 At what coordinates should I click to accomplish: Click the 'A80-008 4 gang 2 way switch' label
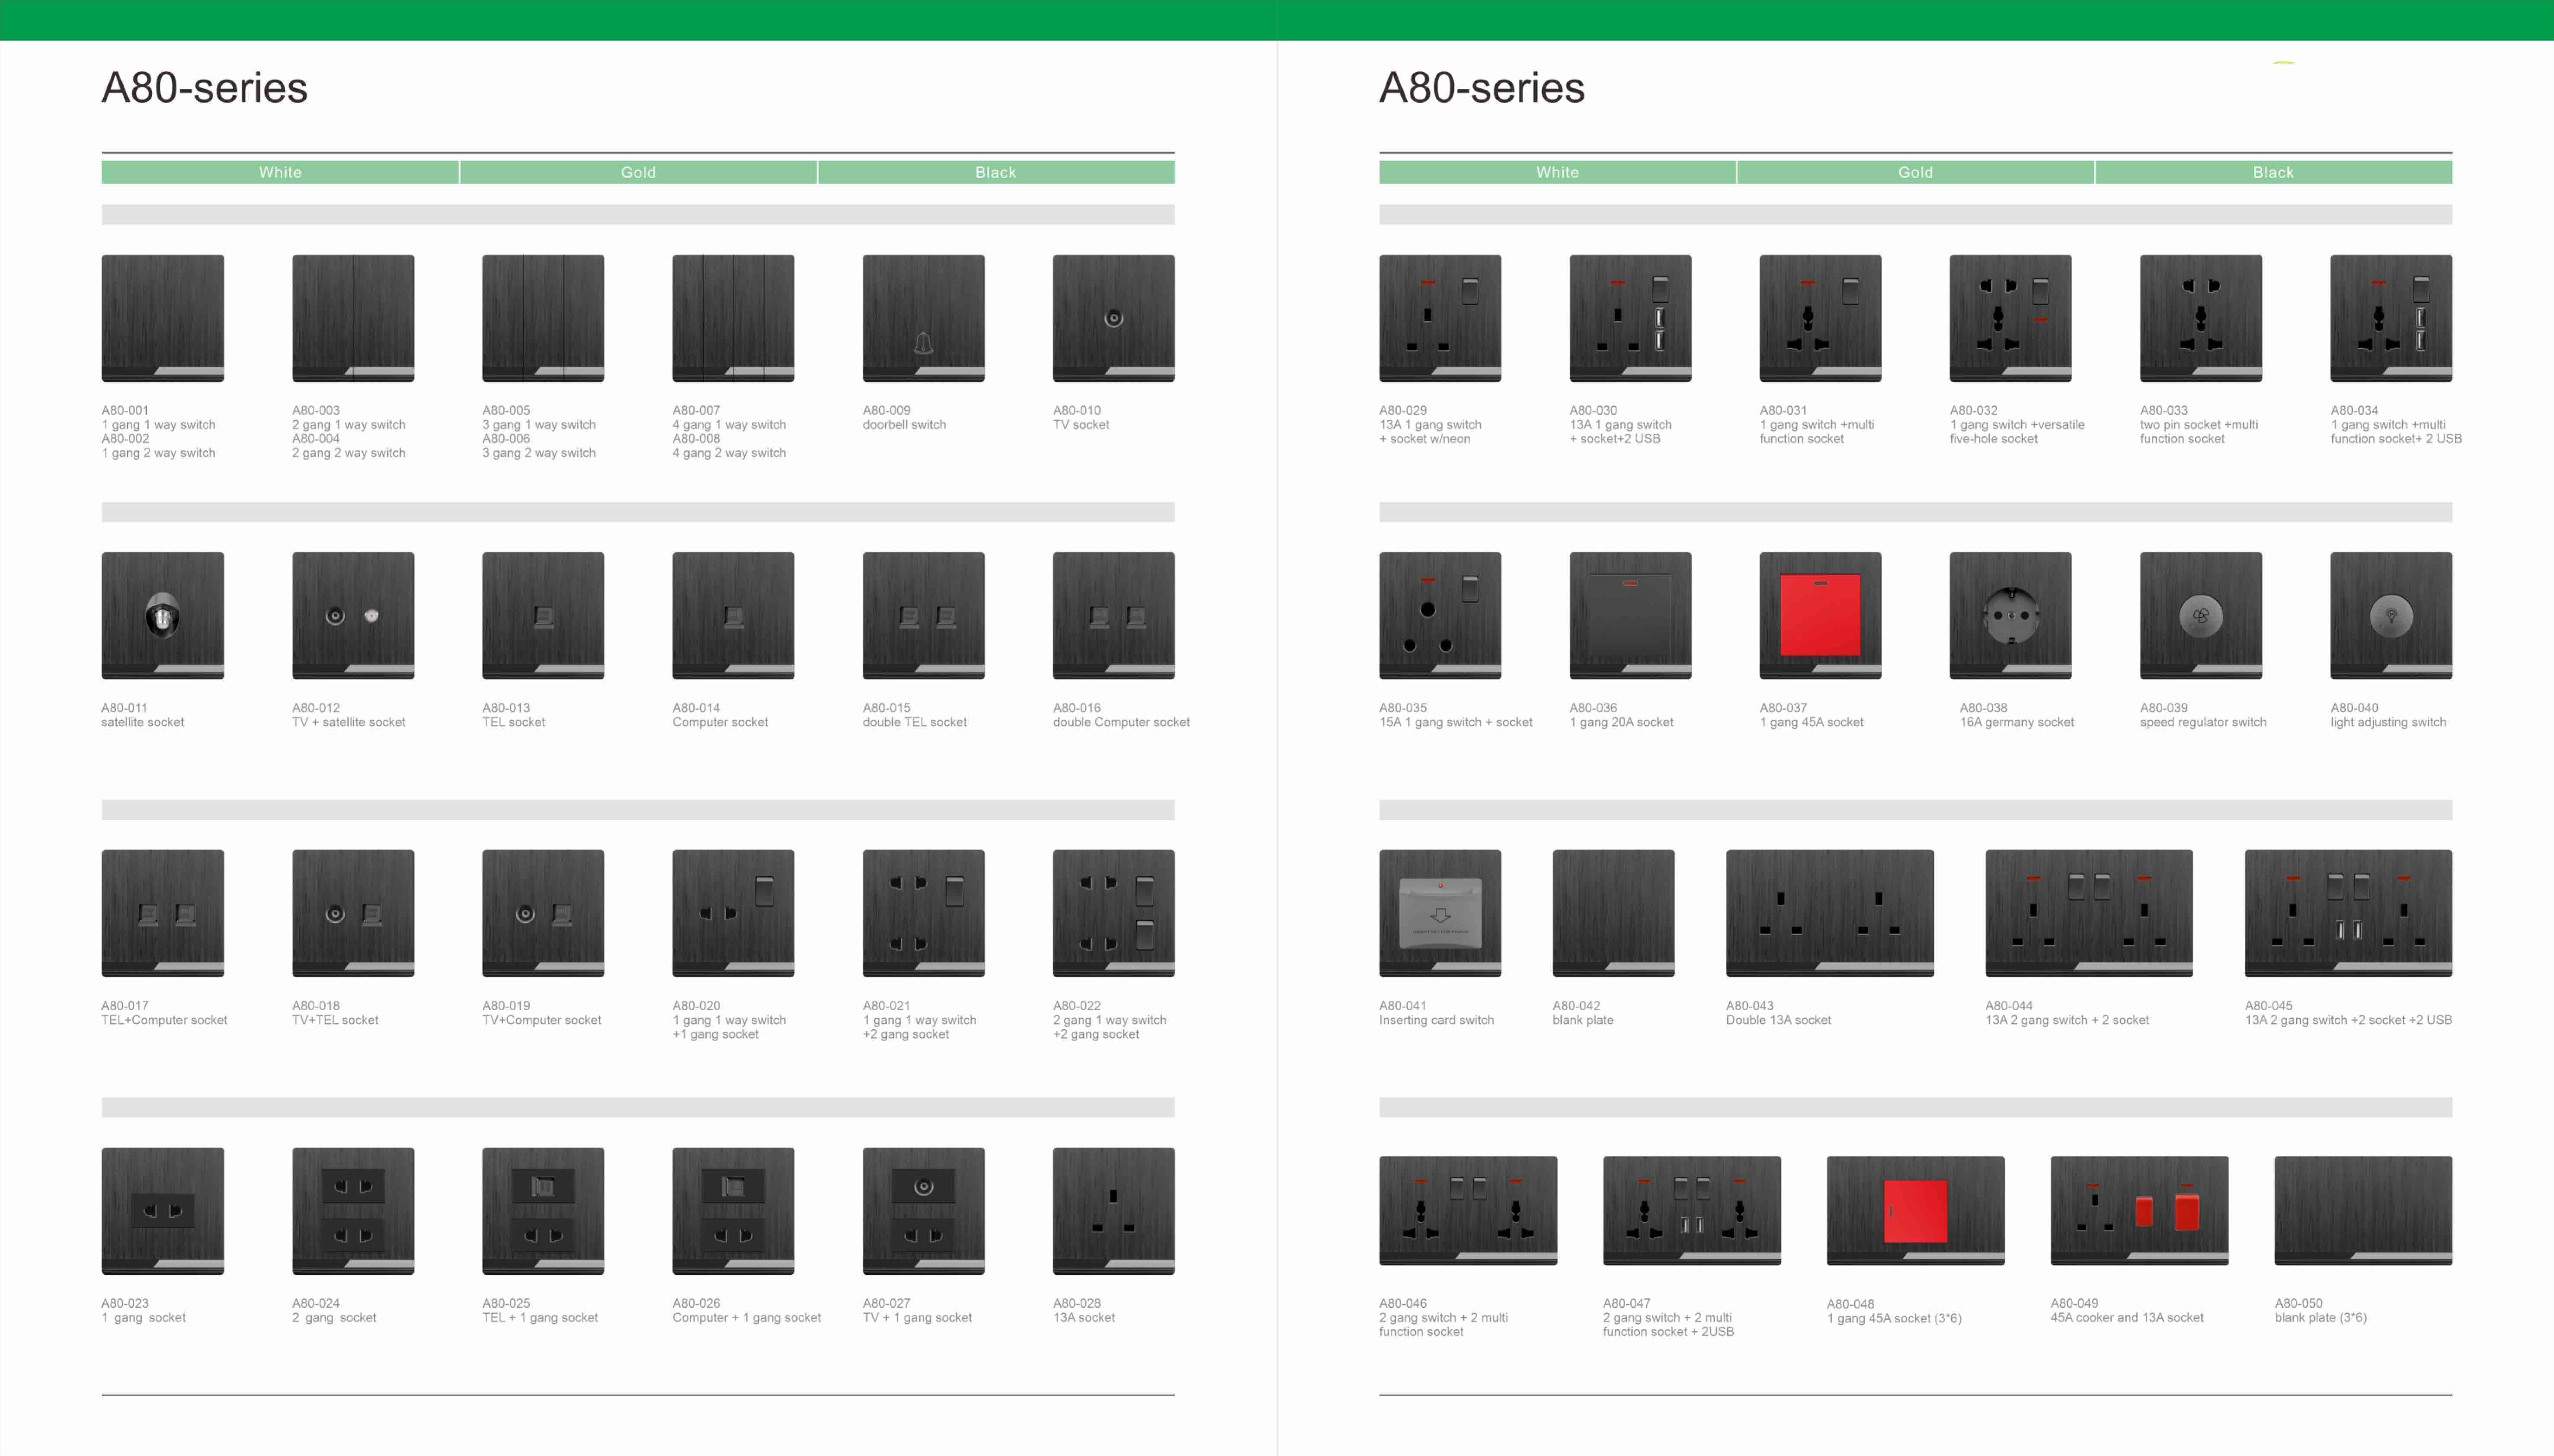tap(729, 446)
